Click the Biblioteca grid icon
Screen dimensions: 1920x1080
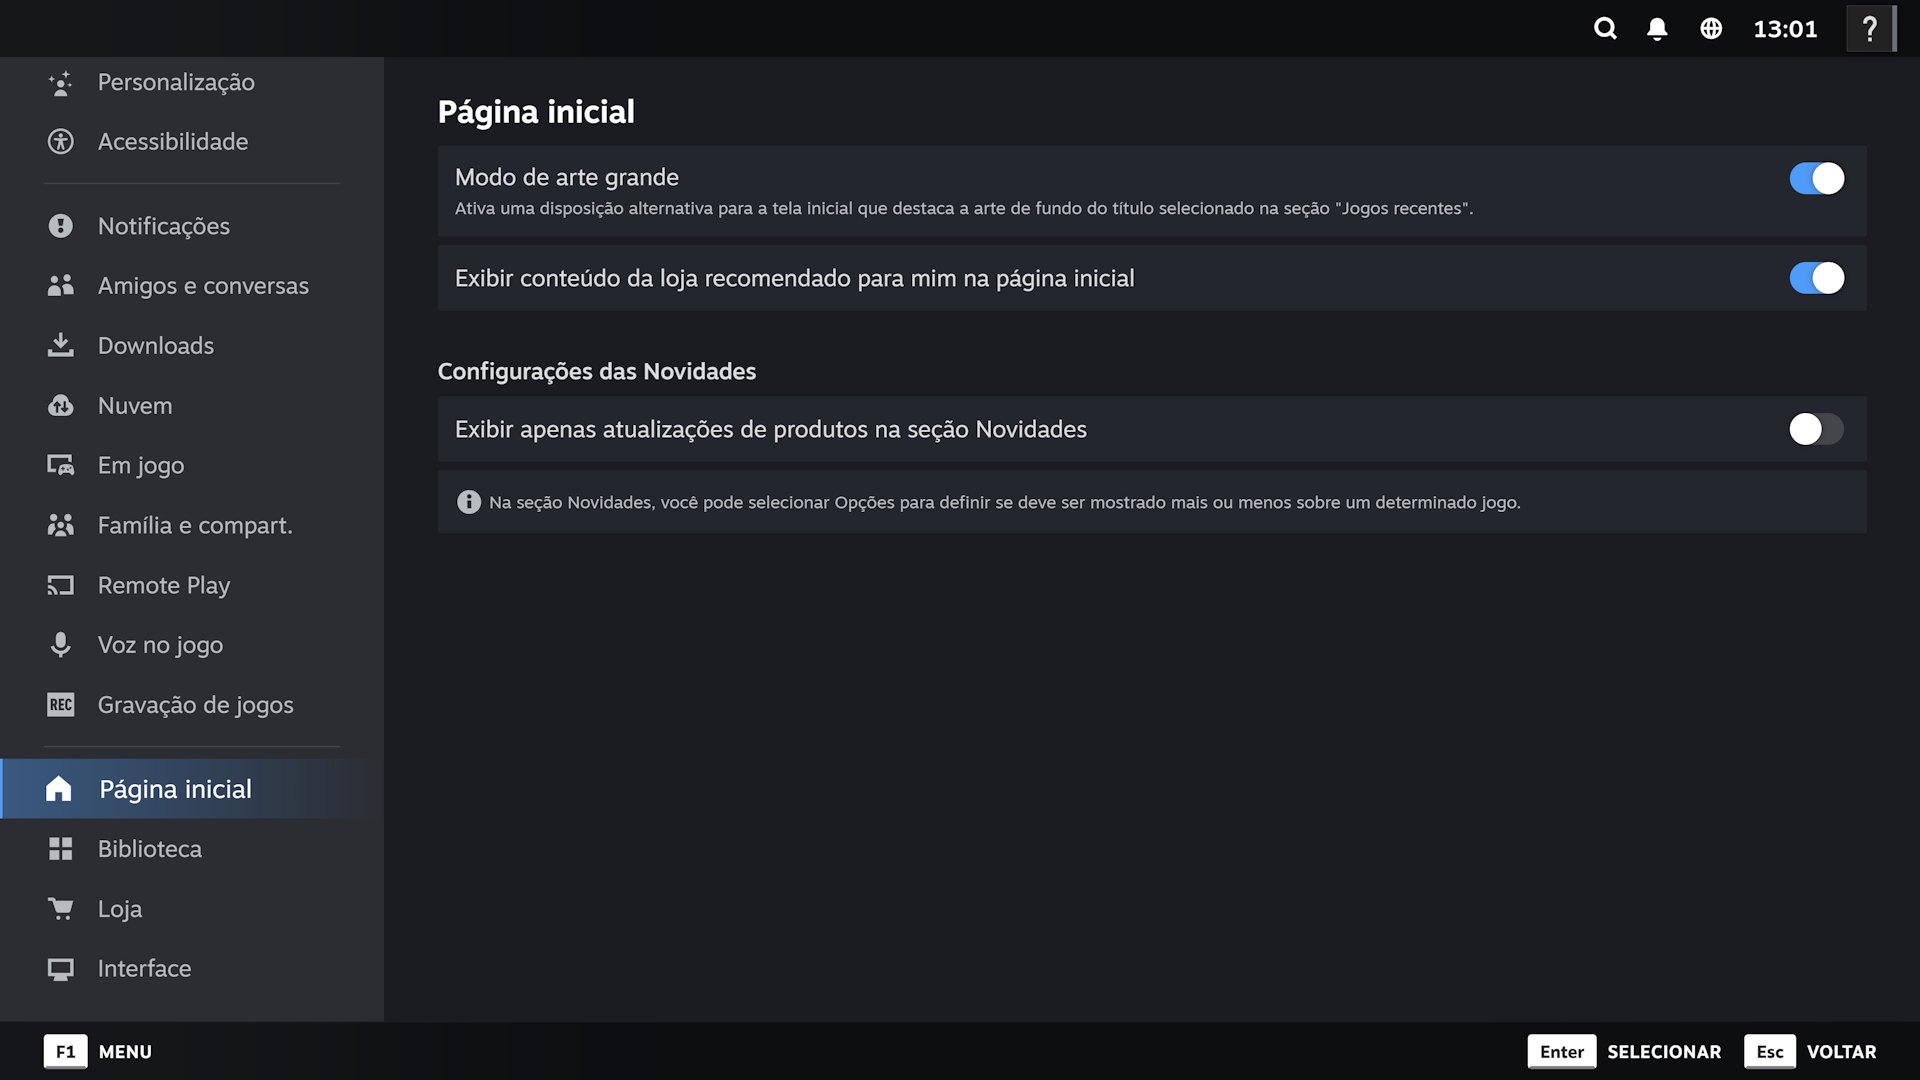(x=60, y=849)
